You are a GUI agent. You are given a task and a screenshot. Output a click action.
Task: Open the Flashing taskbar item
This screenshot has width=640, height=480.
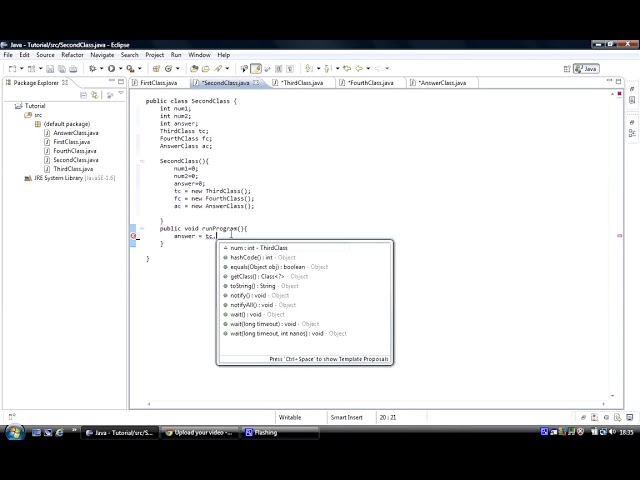(280, 433)
